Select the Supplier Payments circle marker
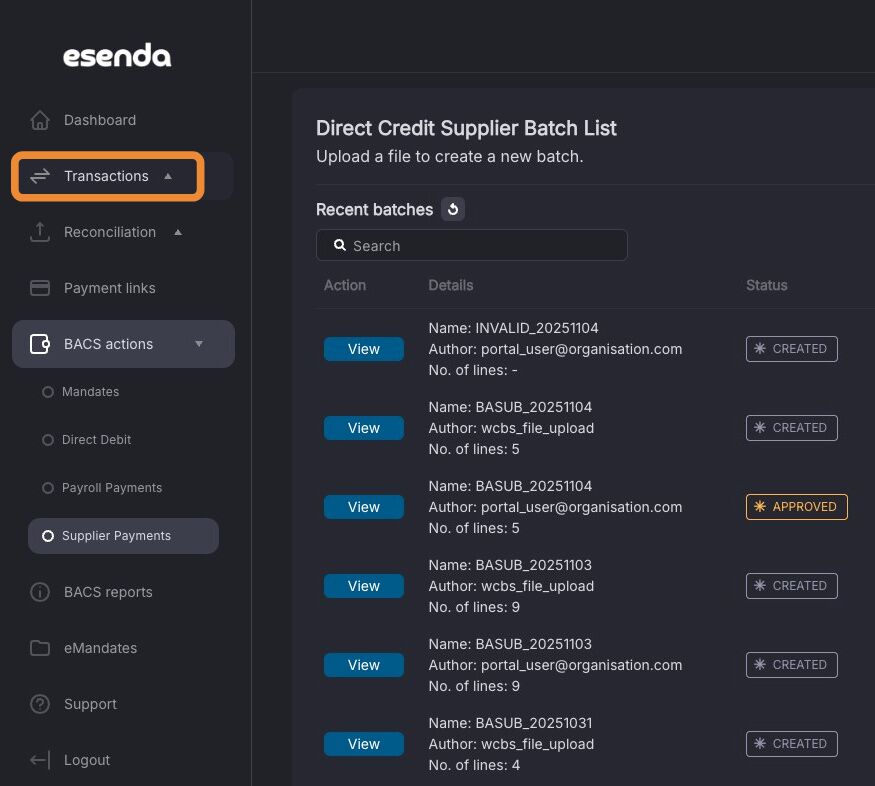 (48, 536)
